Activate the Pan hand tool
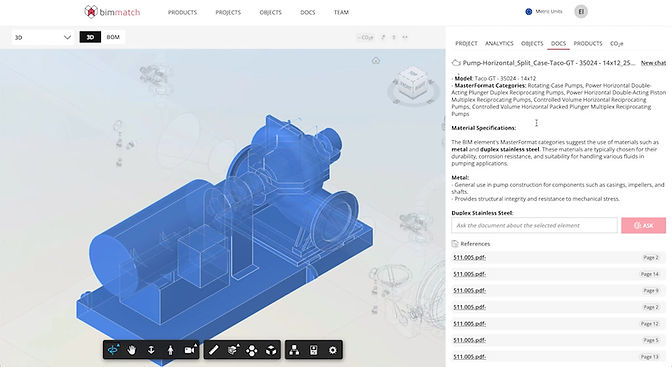The image size is (672, 367). coord(132,350)
